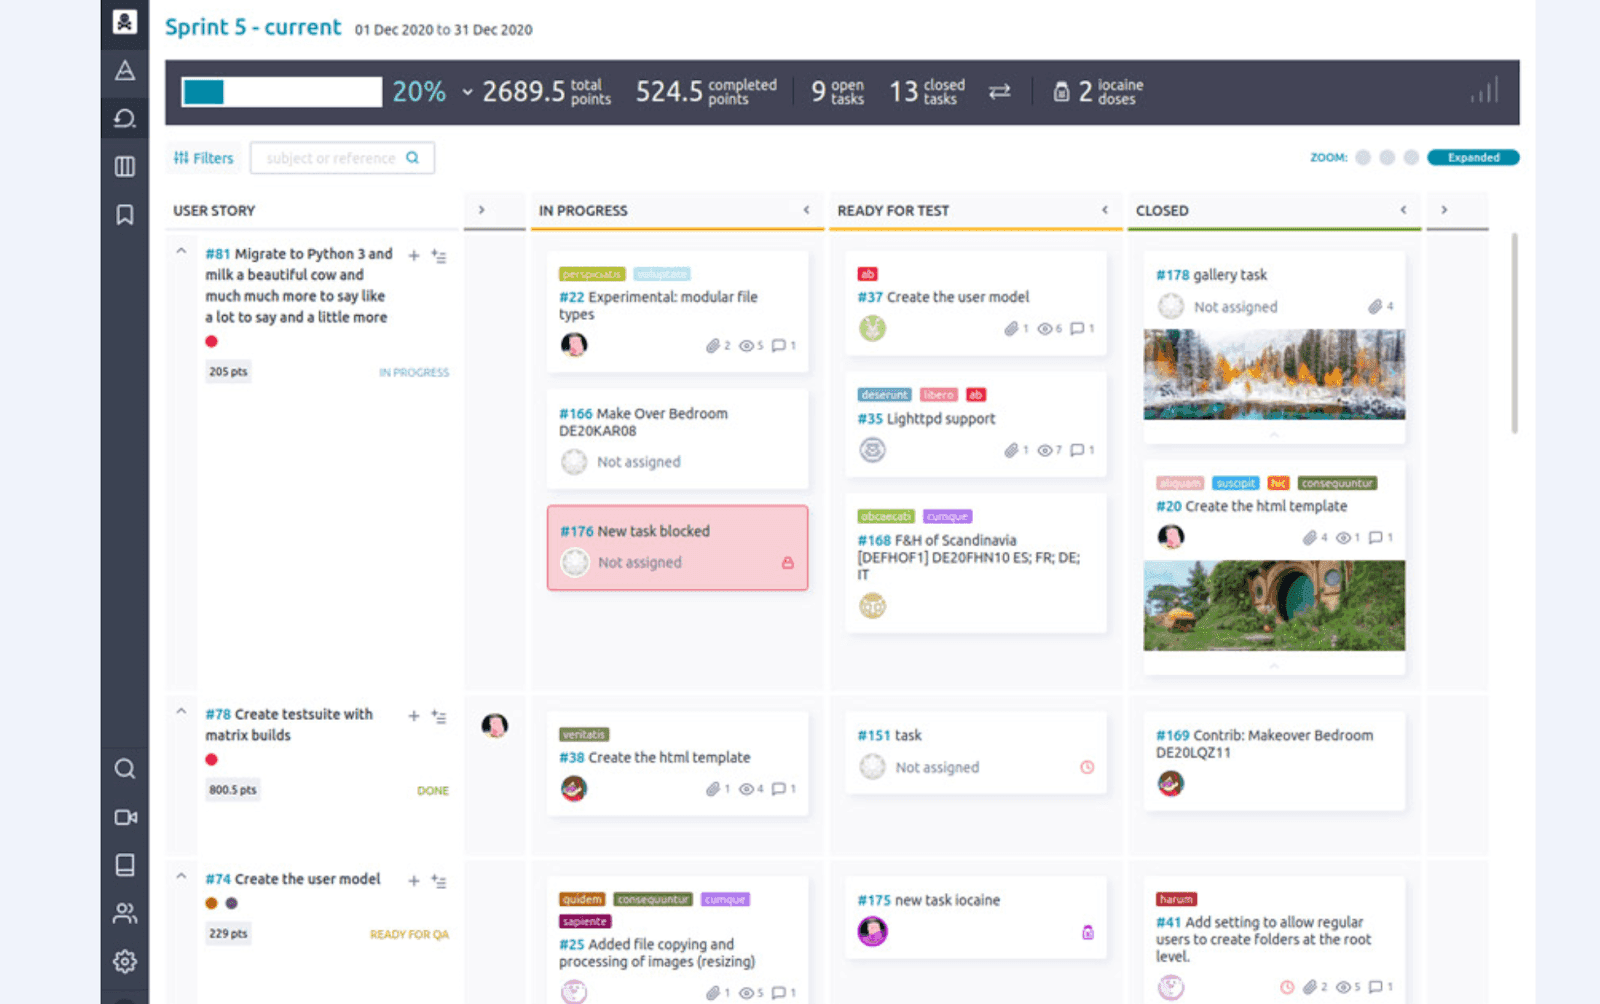Open task #37 Create the user model
The image size is (1600, 1004).
(943, 297)
